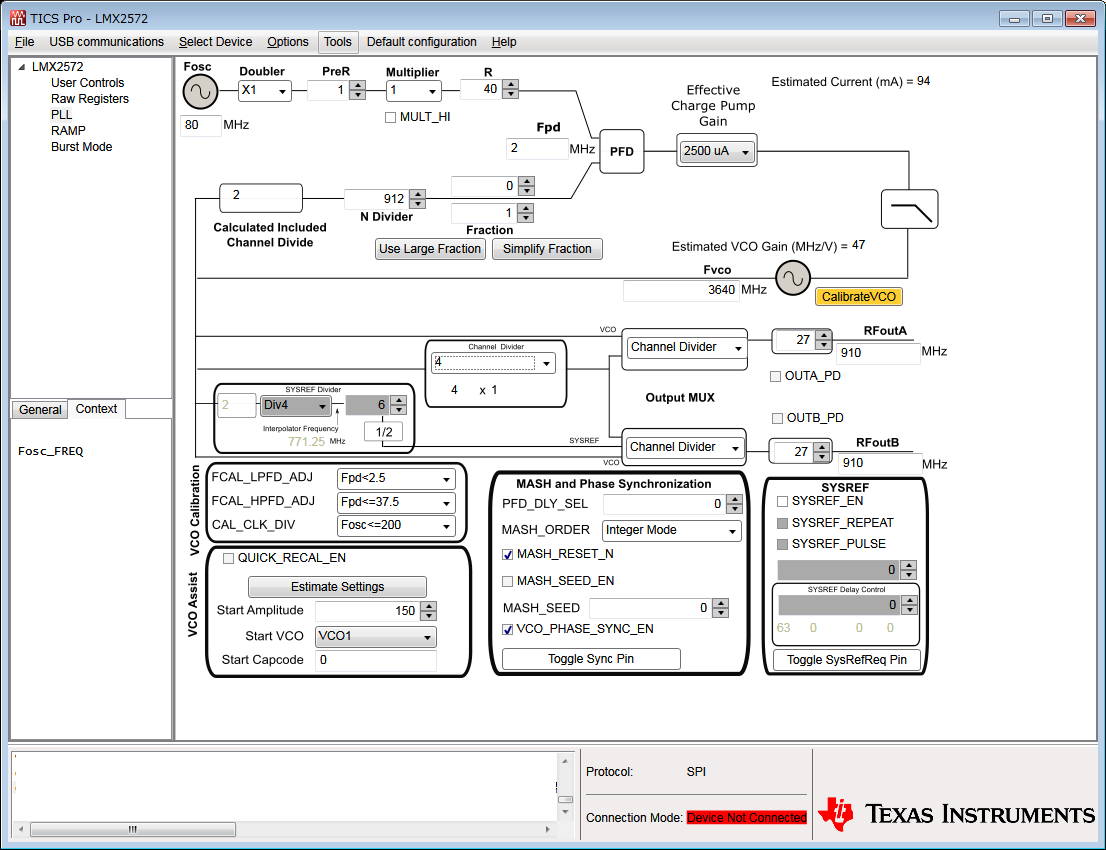This screenshot has width=1106, height=850.
Task: Click the Use Large Fraction button
Action: [430, 249]
